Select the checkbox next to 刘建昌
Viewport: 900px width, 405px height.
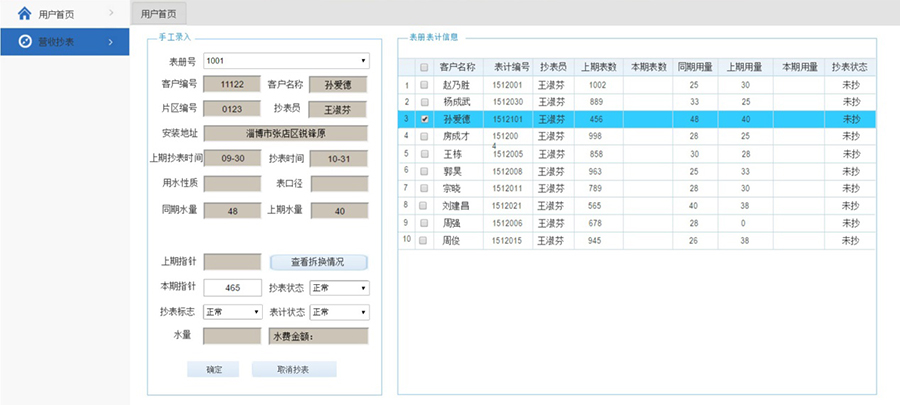[424, 206]
